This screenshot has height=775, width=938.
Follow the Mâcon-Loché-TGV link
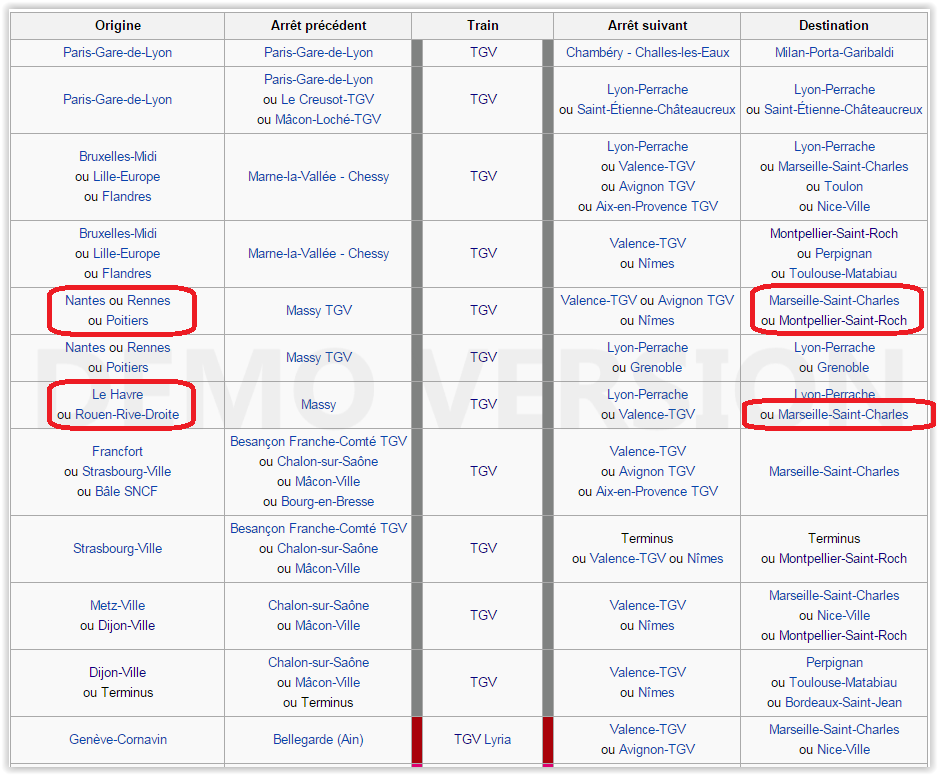(328, 120)
